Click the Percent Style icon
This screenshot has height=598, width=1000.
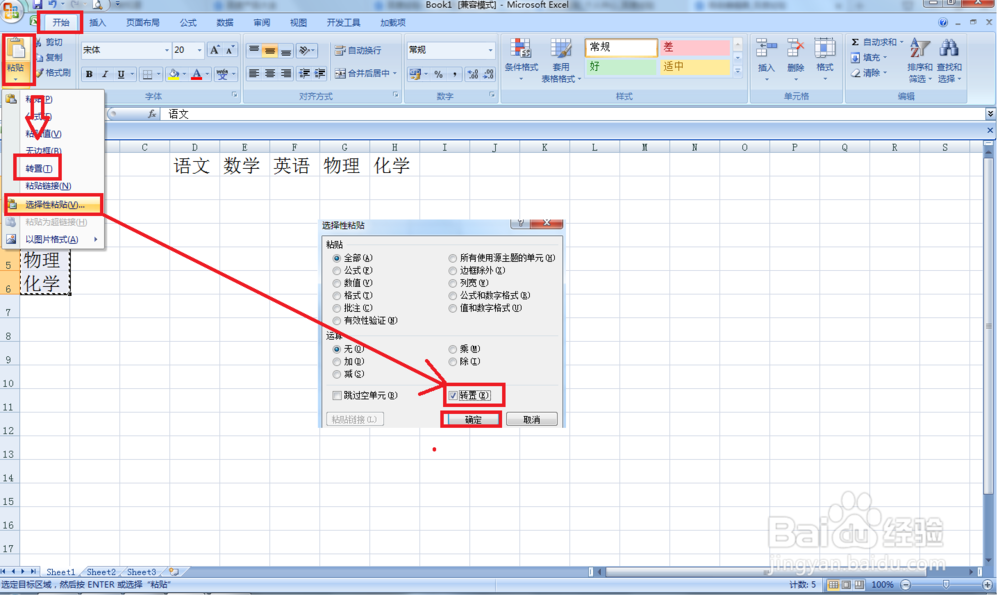[439, 75]
